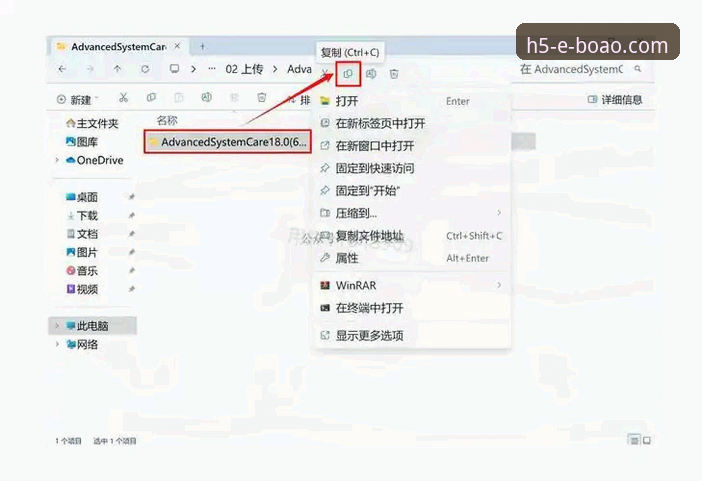Choose 复制文件地址
Viewport: 702px width, 481px height.
(412, 236)
